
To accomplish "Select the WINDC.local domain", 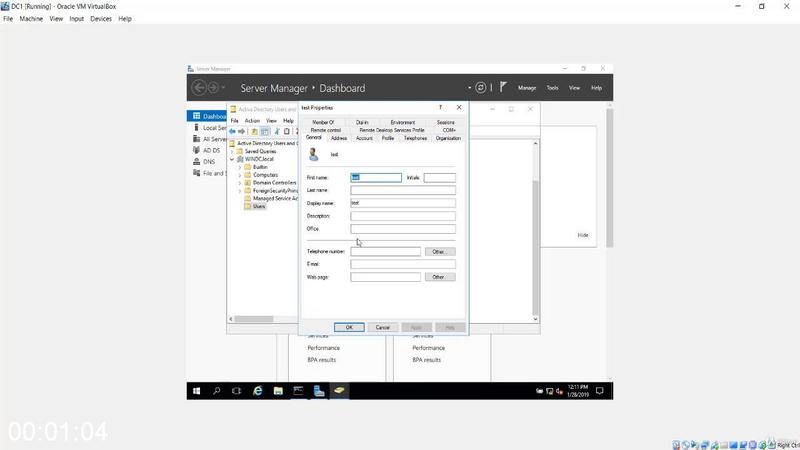I will click(255, 159).
